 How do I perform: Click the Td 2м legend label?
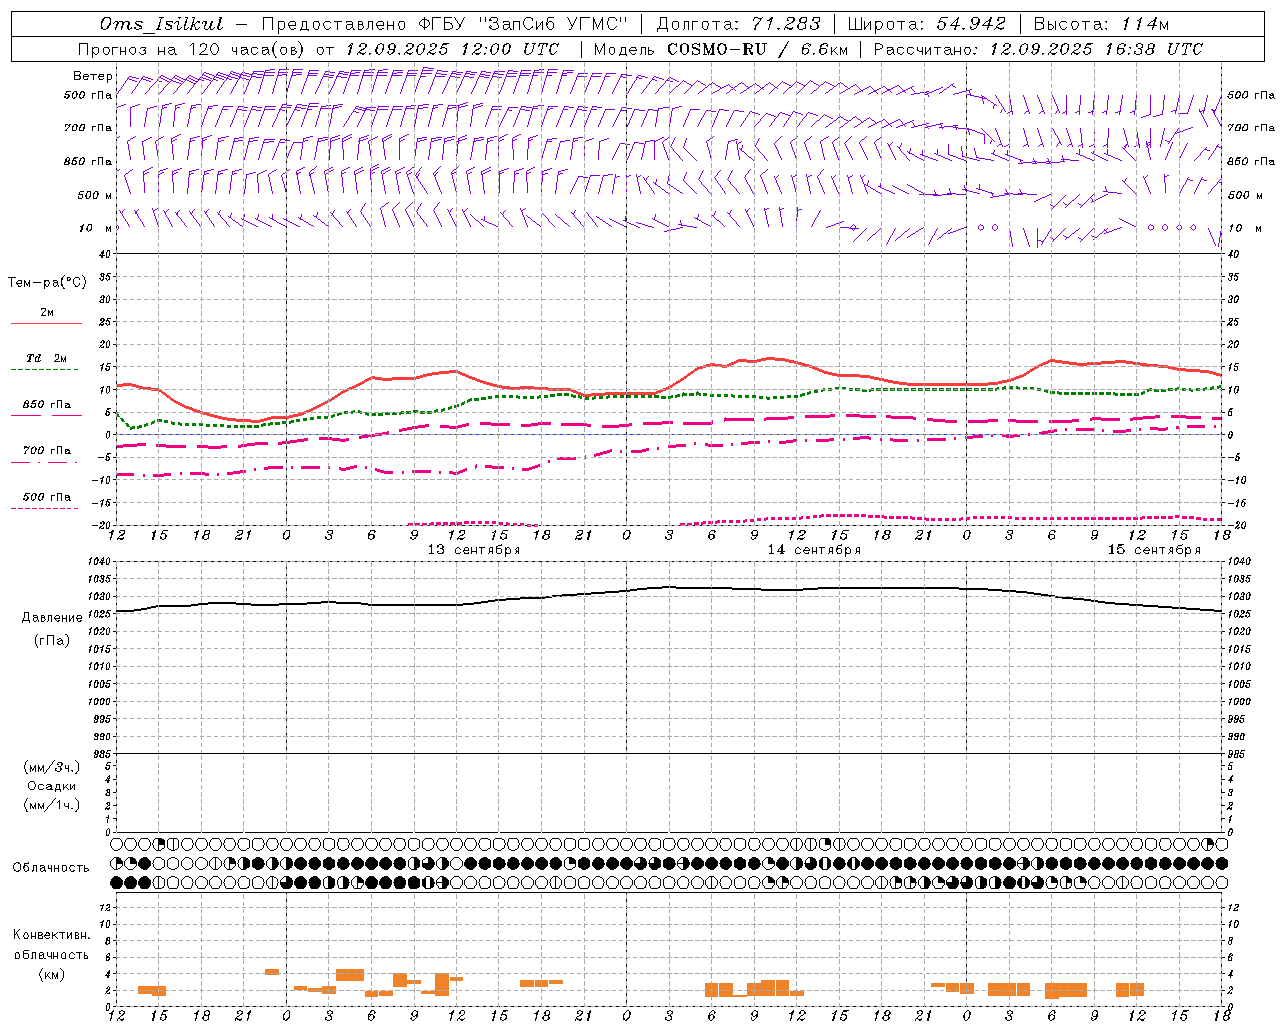tap(47, 358)
